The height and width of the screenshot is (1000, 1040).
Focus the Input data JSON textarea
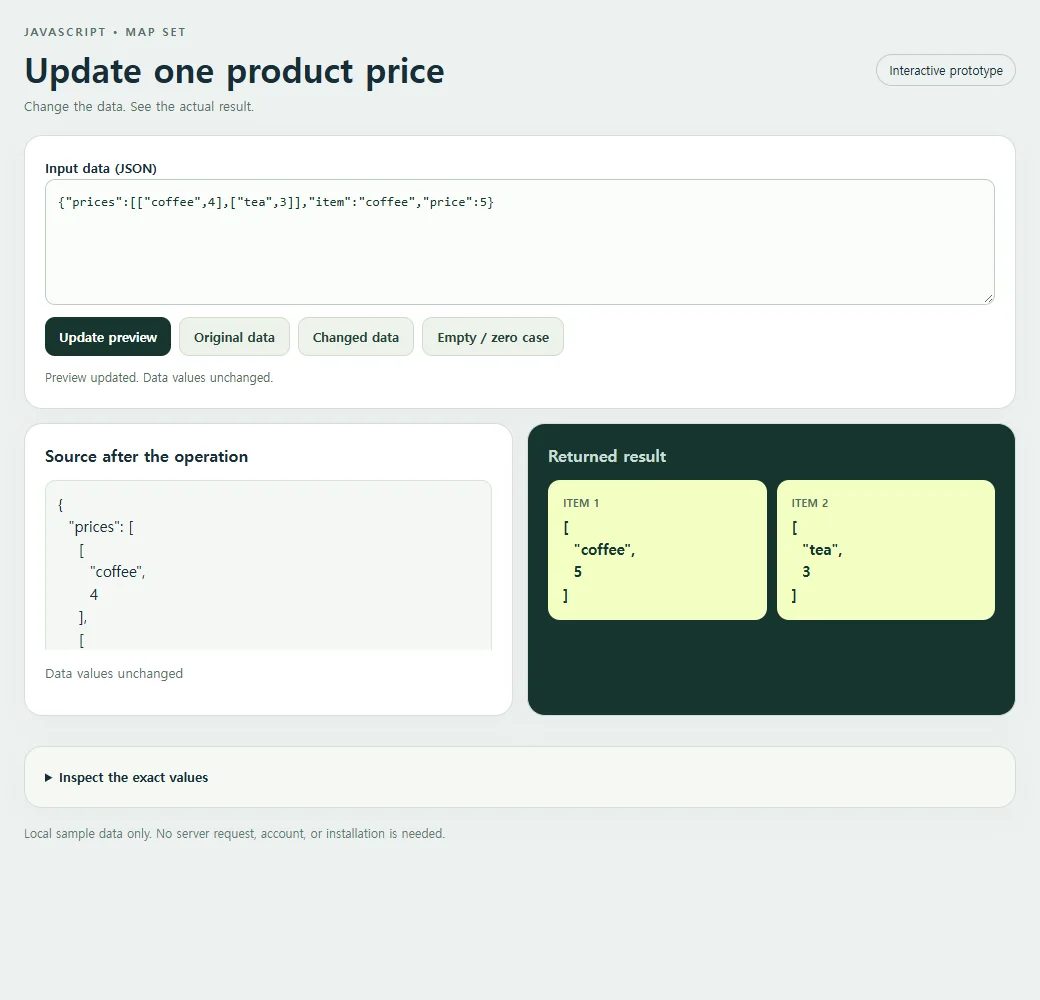click(519, 242)
